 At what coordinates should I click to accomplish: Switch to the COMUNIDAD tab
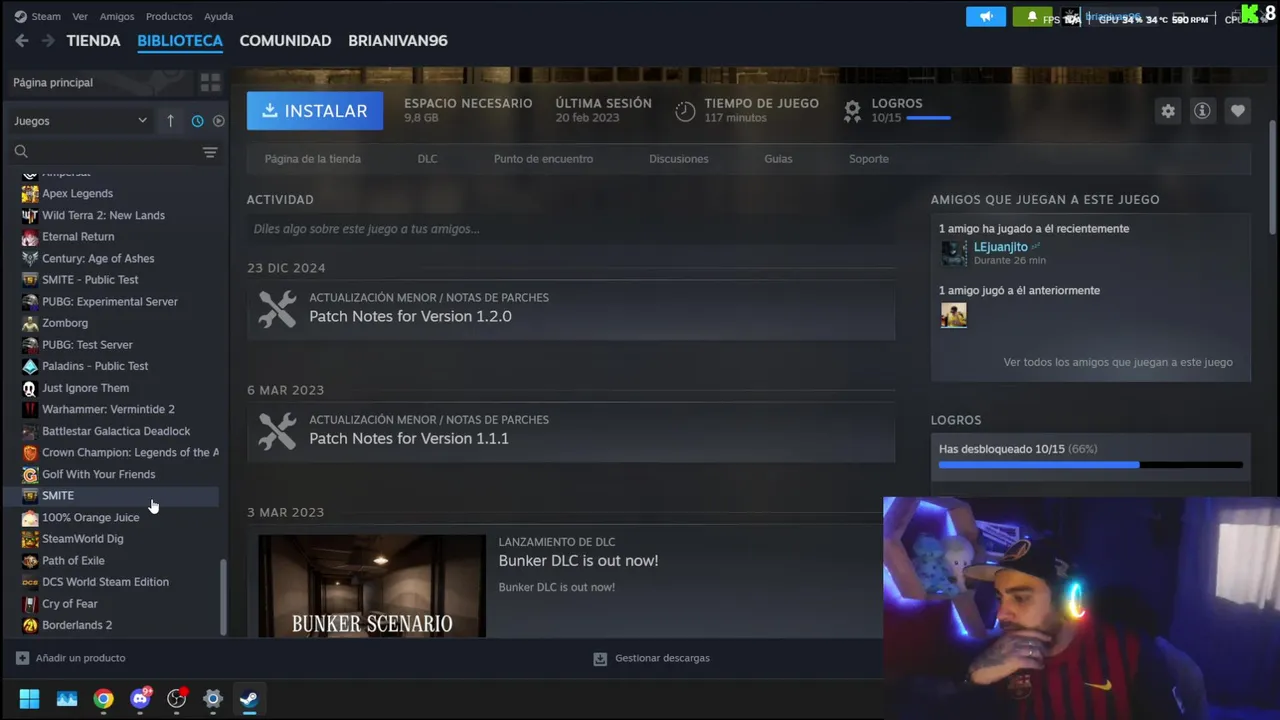[x=285, y=41]
